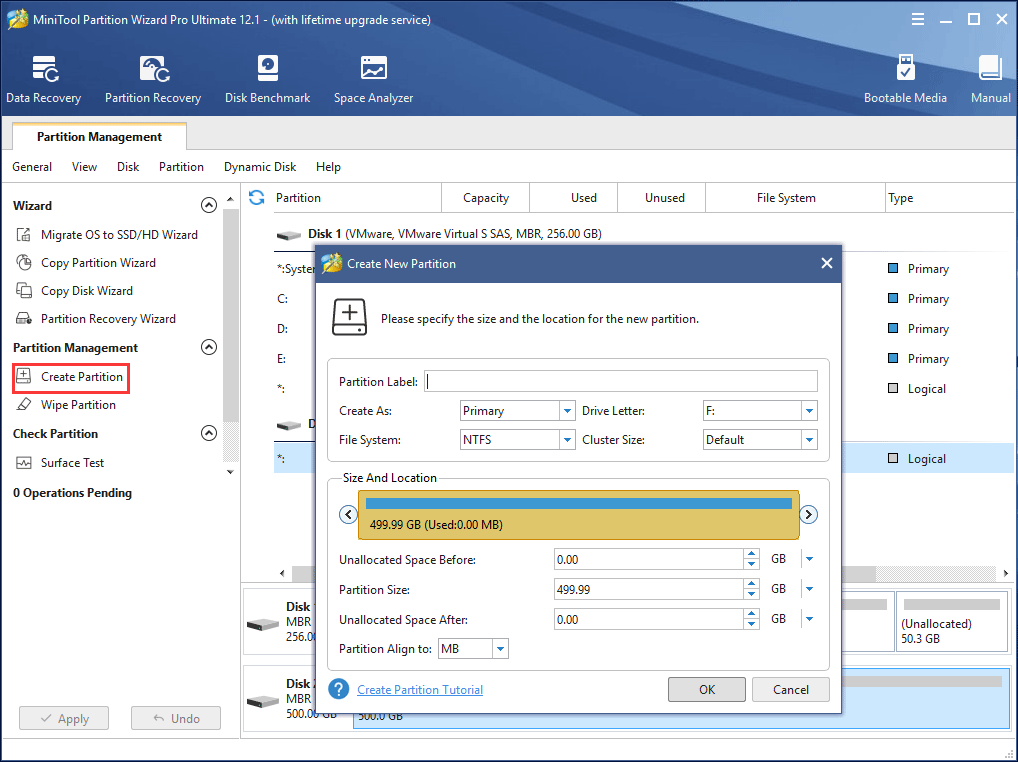Screen dimensions: 1018x762
Task: Open the hamburger menu in the title bar
Action: 917,19
